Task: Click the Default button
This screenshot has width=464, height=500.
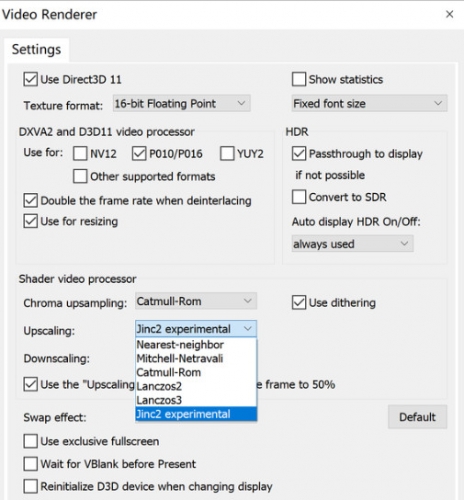Action: coord(417,417)
